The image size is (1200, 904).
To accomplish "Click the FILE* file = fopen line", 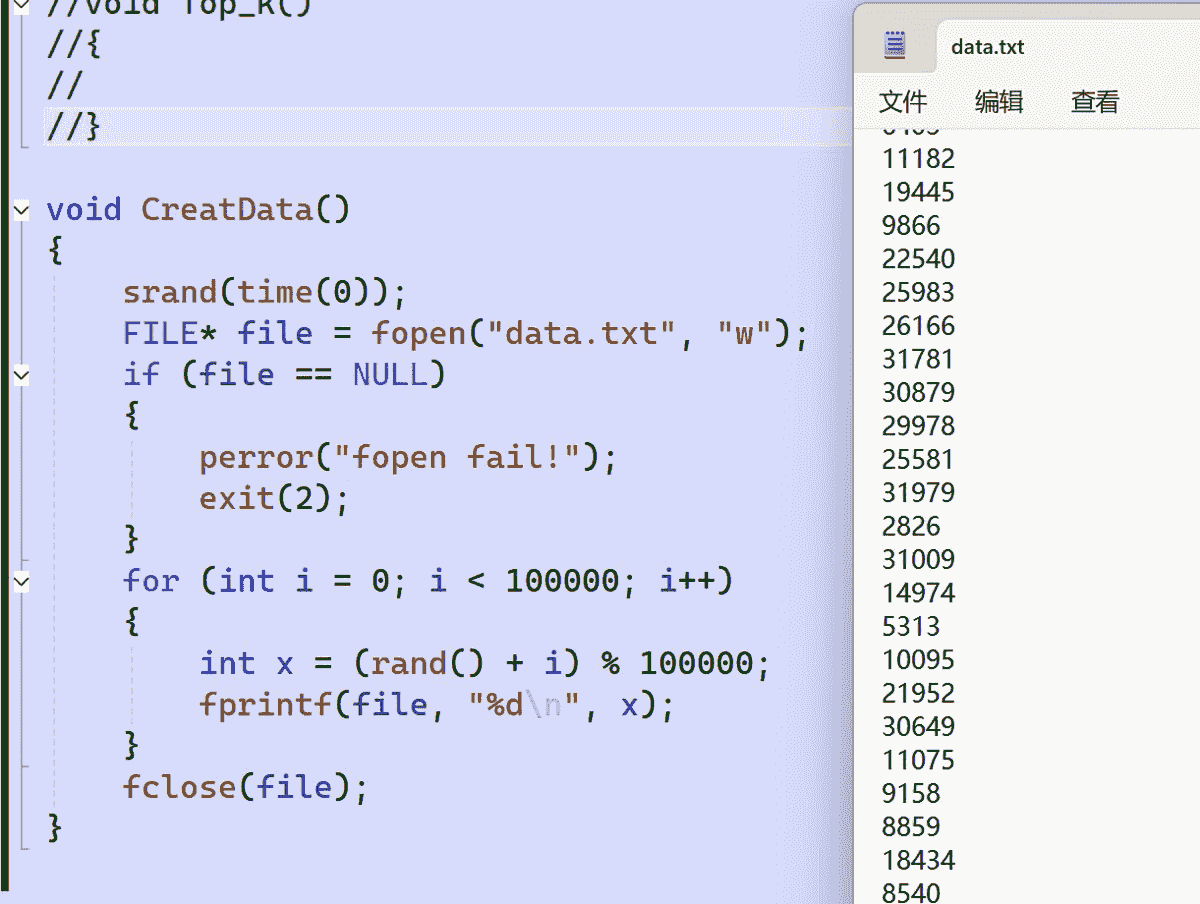I will click(465, 333).
